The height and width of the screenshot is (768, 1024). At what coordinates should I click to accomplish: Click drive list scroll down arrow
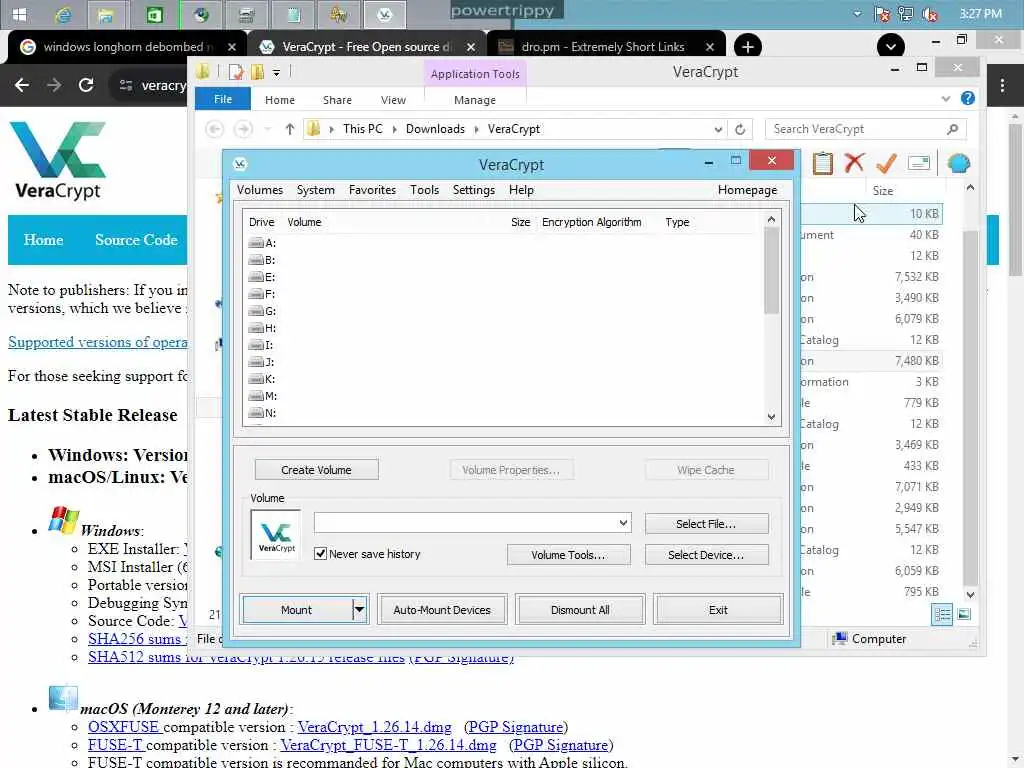pos(771,417)
